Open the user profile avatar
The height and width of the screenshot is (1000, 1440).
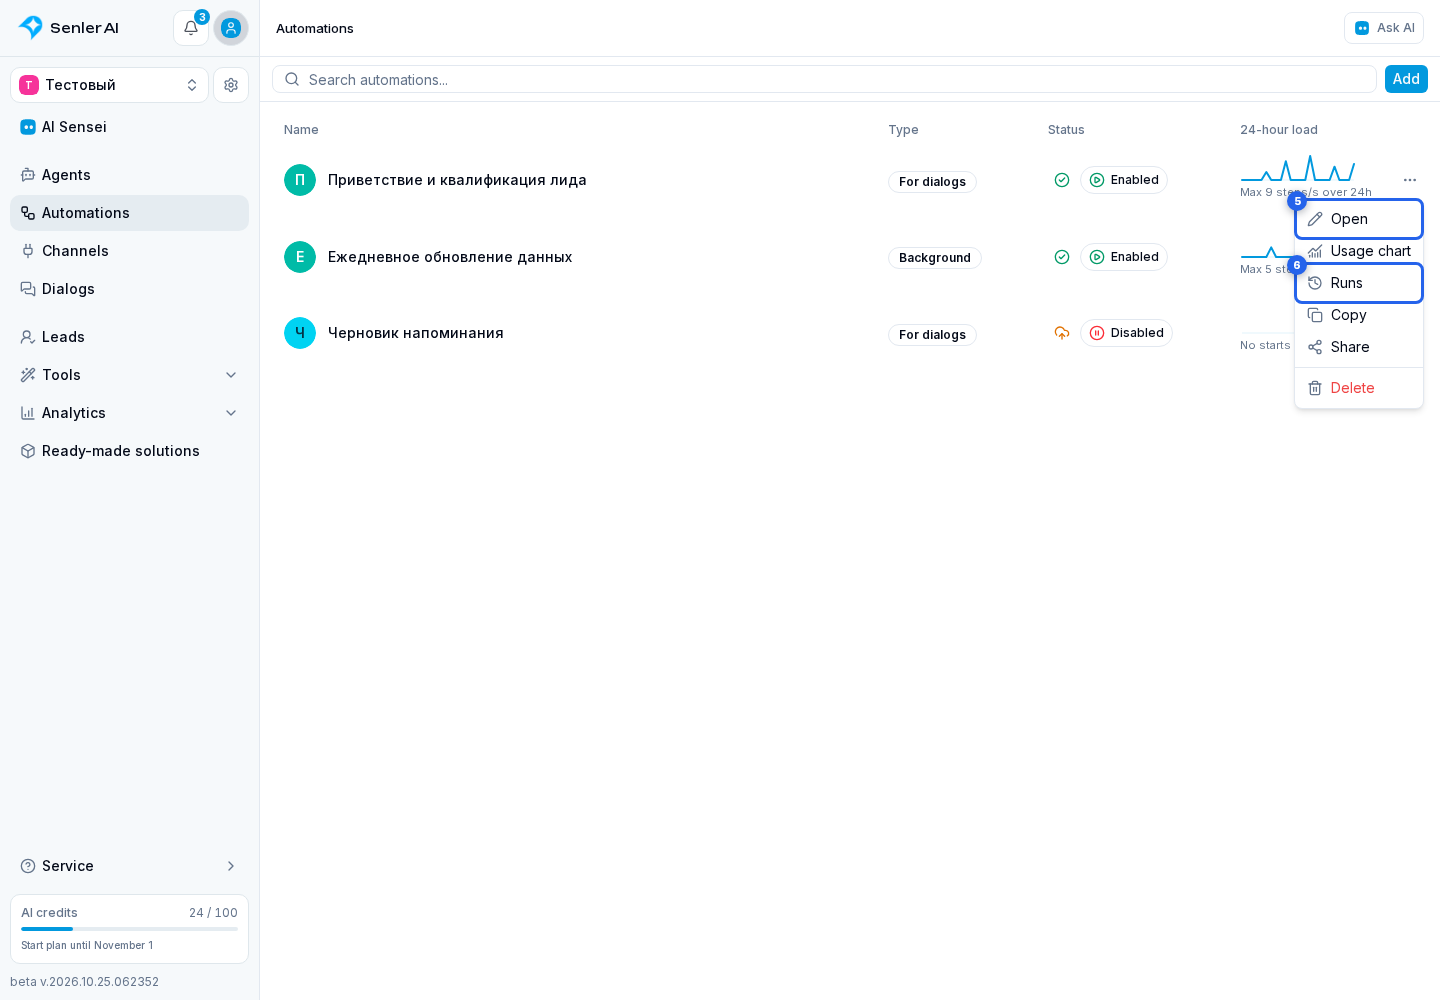click(231, 28)
